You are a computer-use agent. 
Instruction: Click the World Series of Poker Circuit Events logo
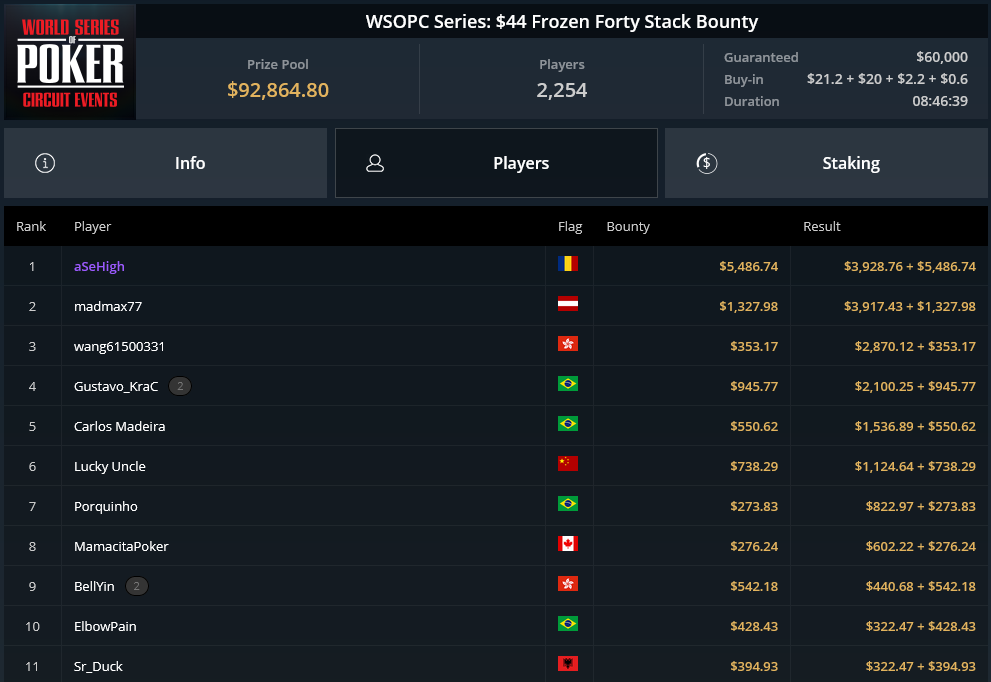pos(70,62)
